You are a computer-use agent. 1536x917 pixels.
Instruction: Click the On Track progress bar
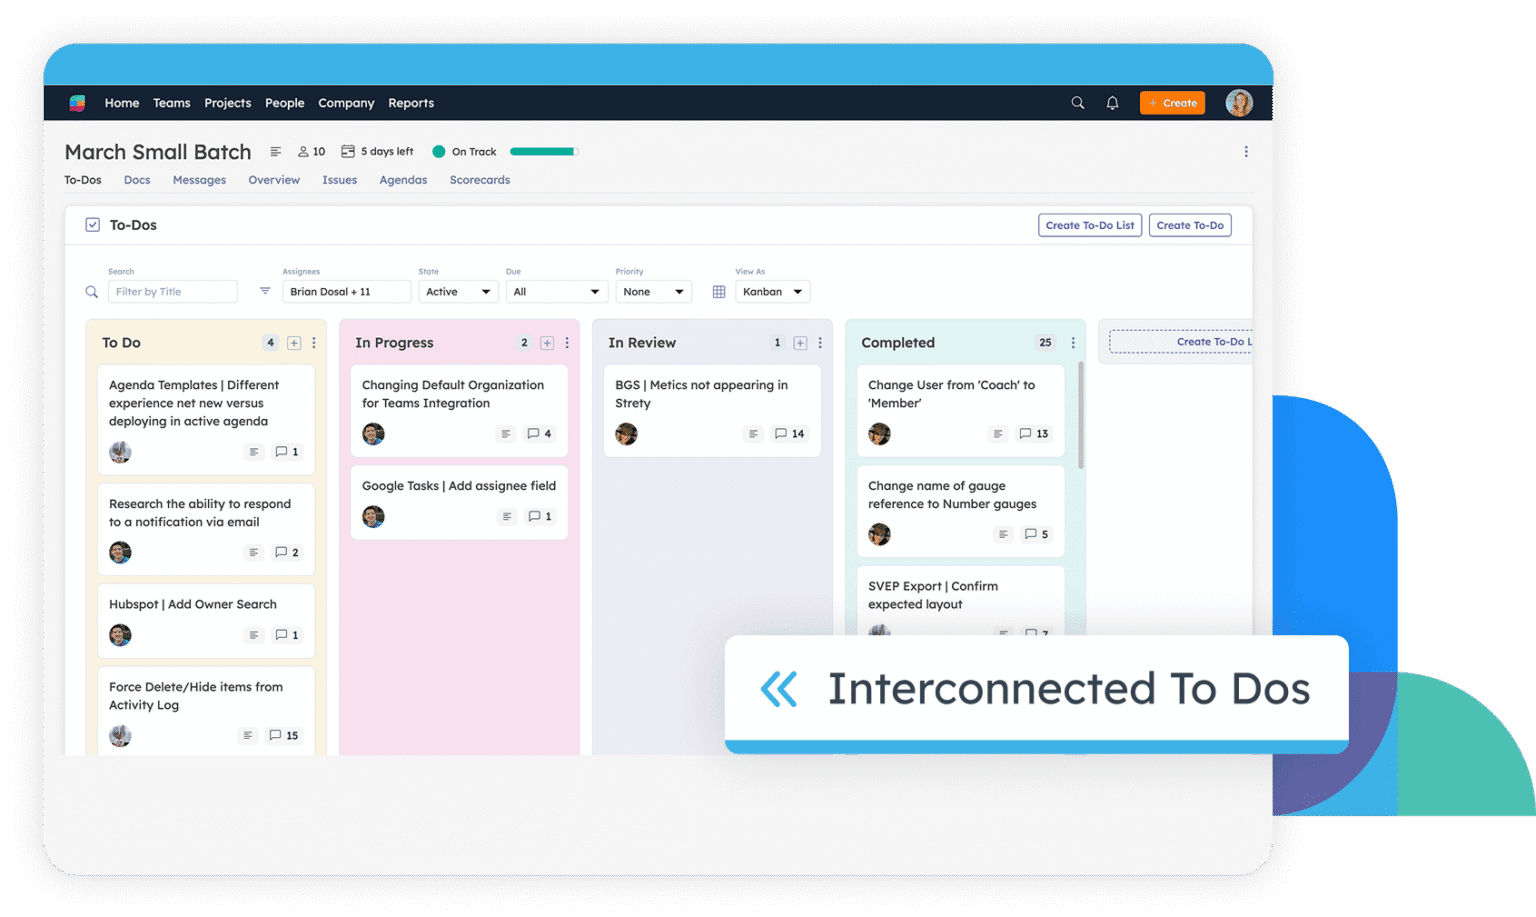coord(543,151)
